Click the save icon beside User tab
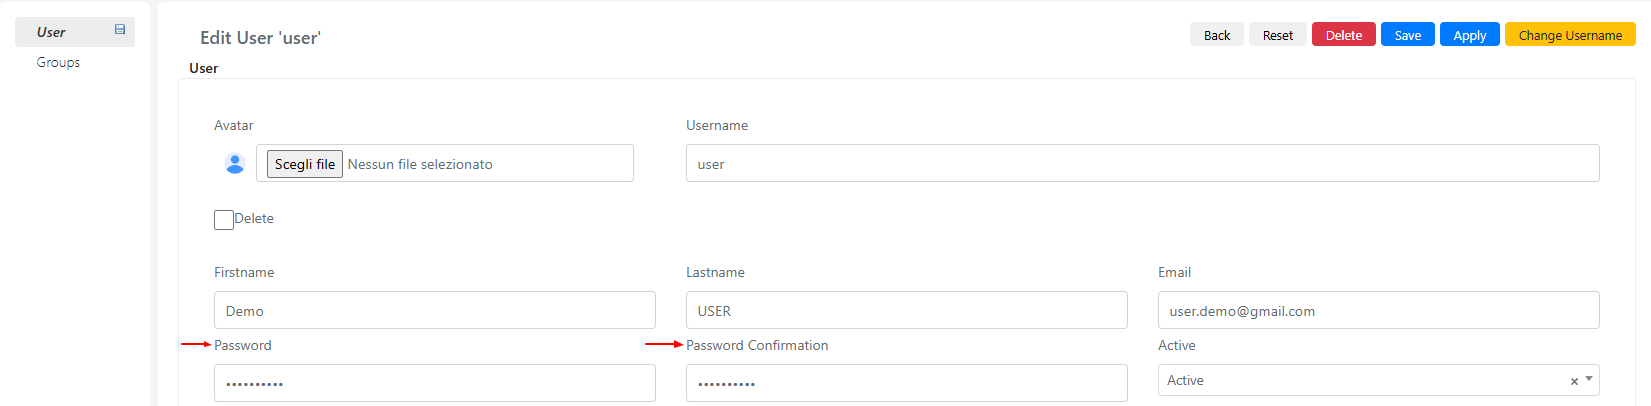This screenshot has width=1651, height=406. (x=120, y=30)
